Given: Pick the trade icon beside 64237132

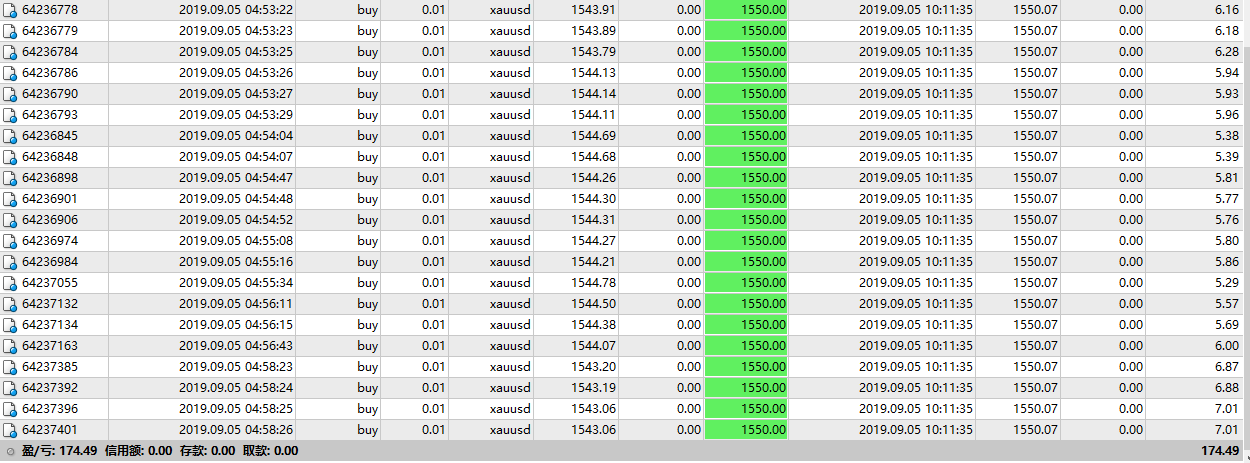Looking at the screenshot, I should click(x=10, y=304).
